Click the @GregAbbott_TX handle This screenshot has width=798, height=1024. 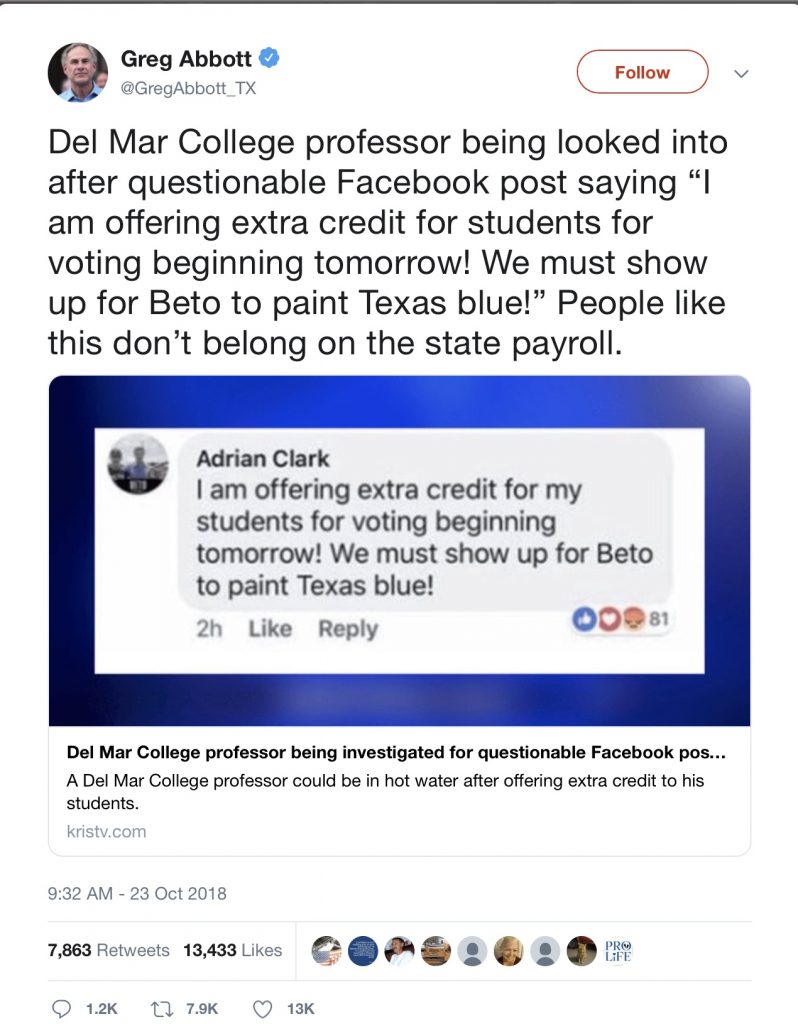tap(188, 88)
